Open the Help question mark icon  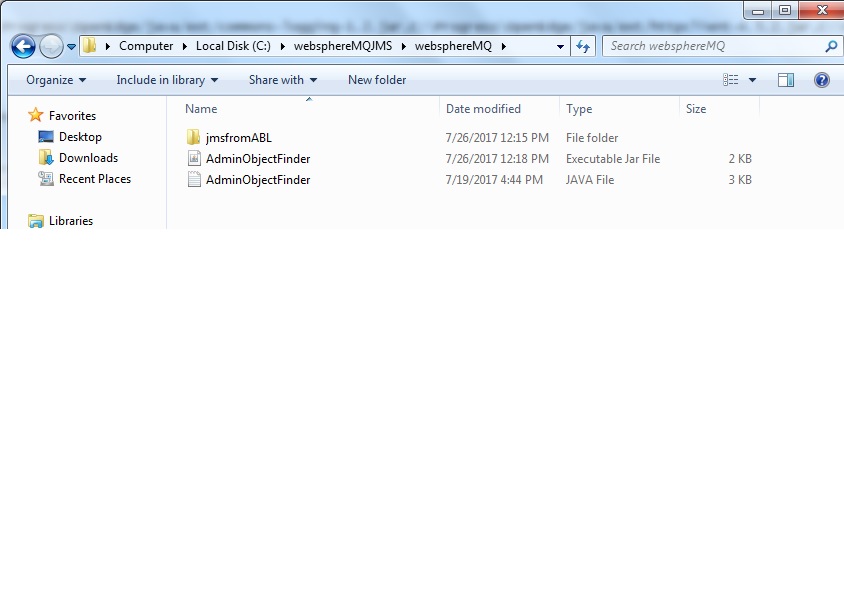(822, 80)
